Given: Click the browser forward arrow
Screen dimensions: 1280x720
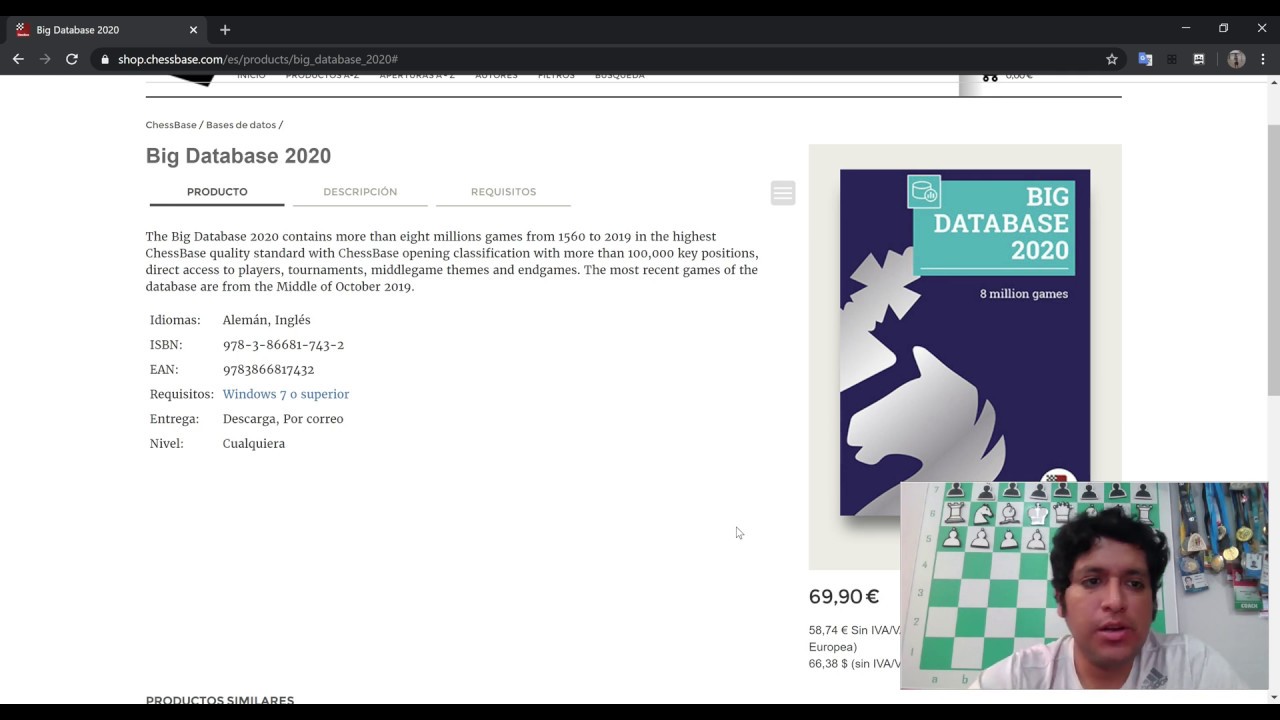Looking at the screenshot, I should coord(45,59).
